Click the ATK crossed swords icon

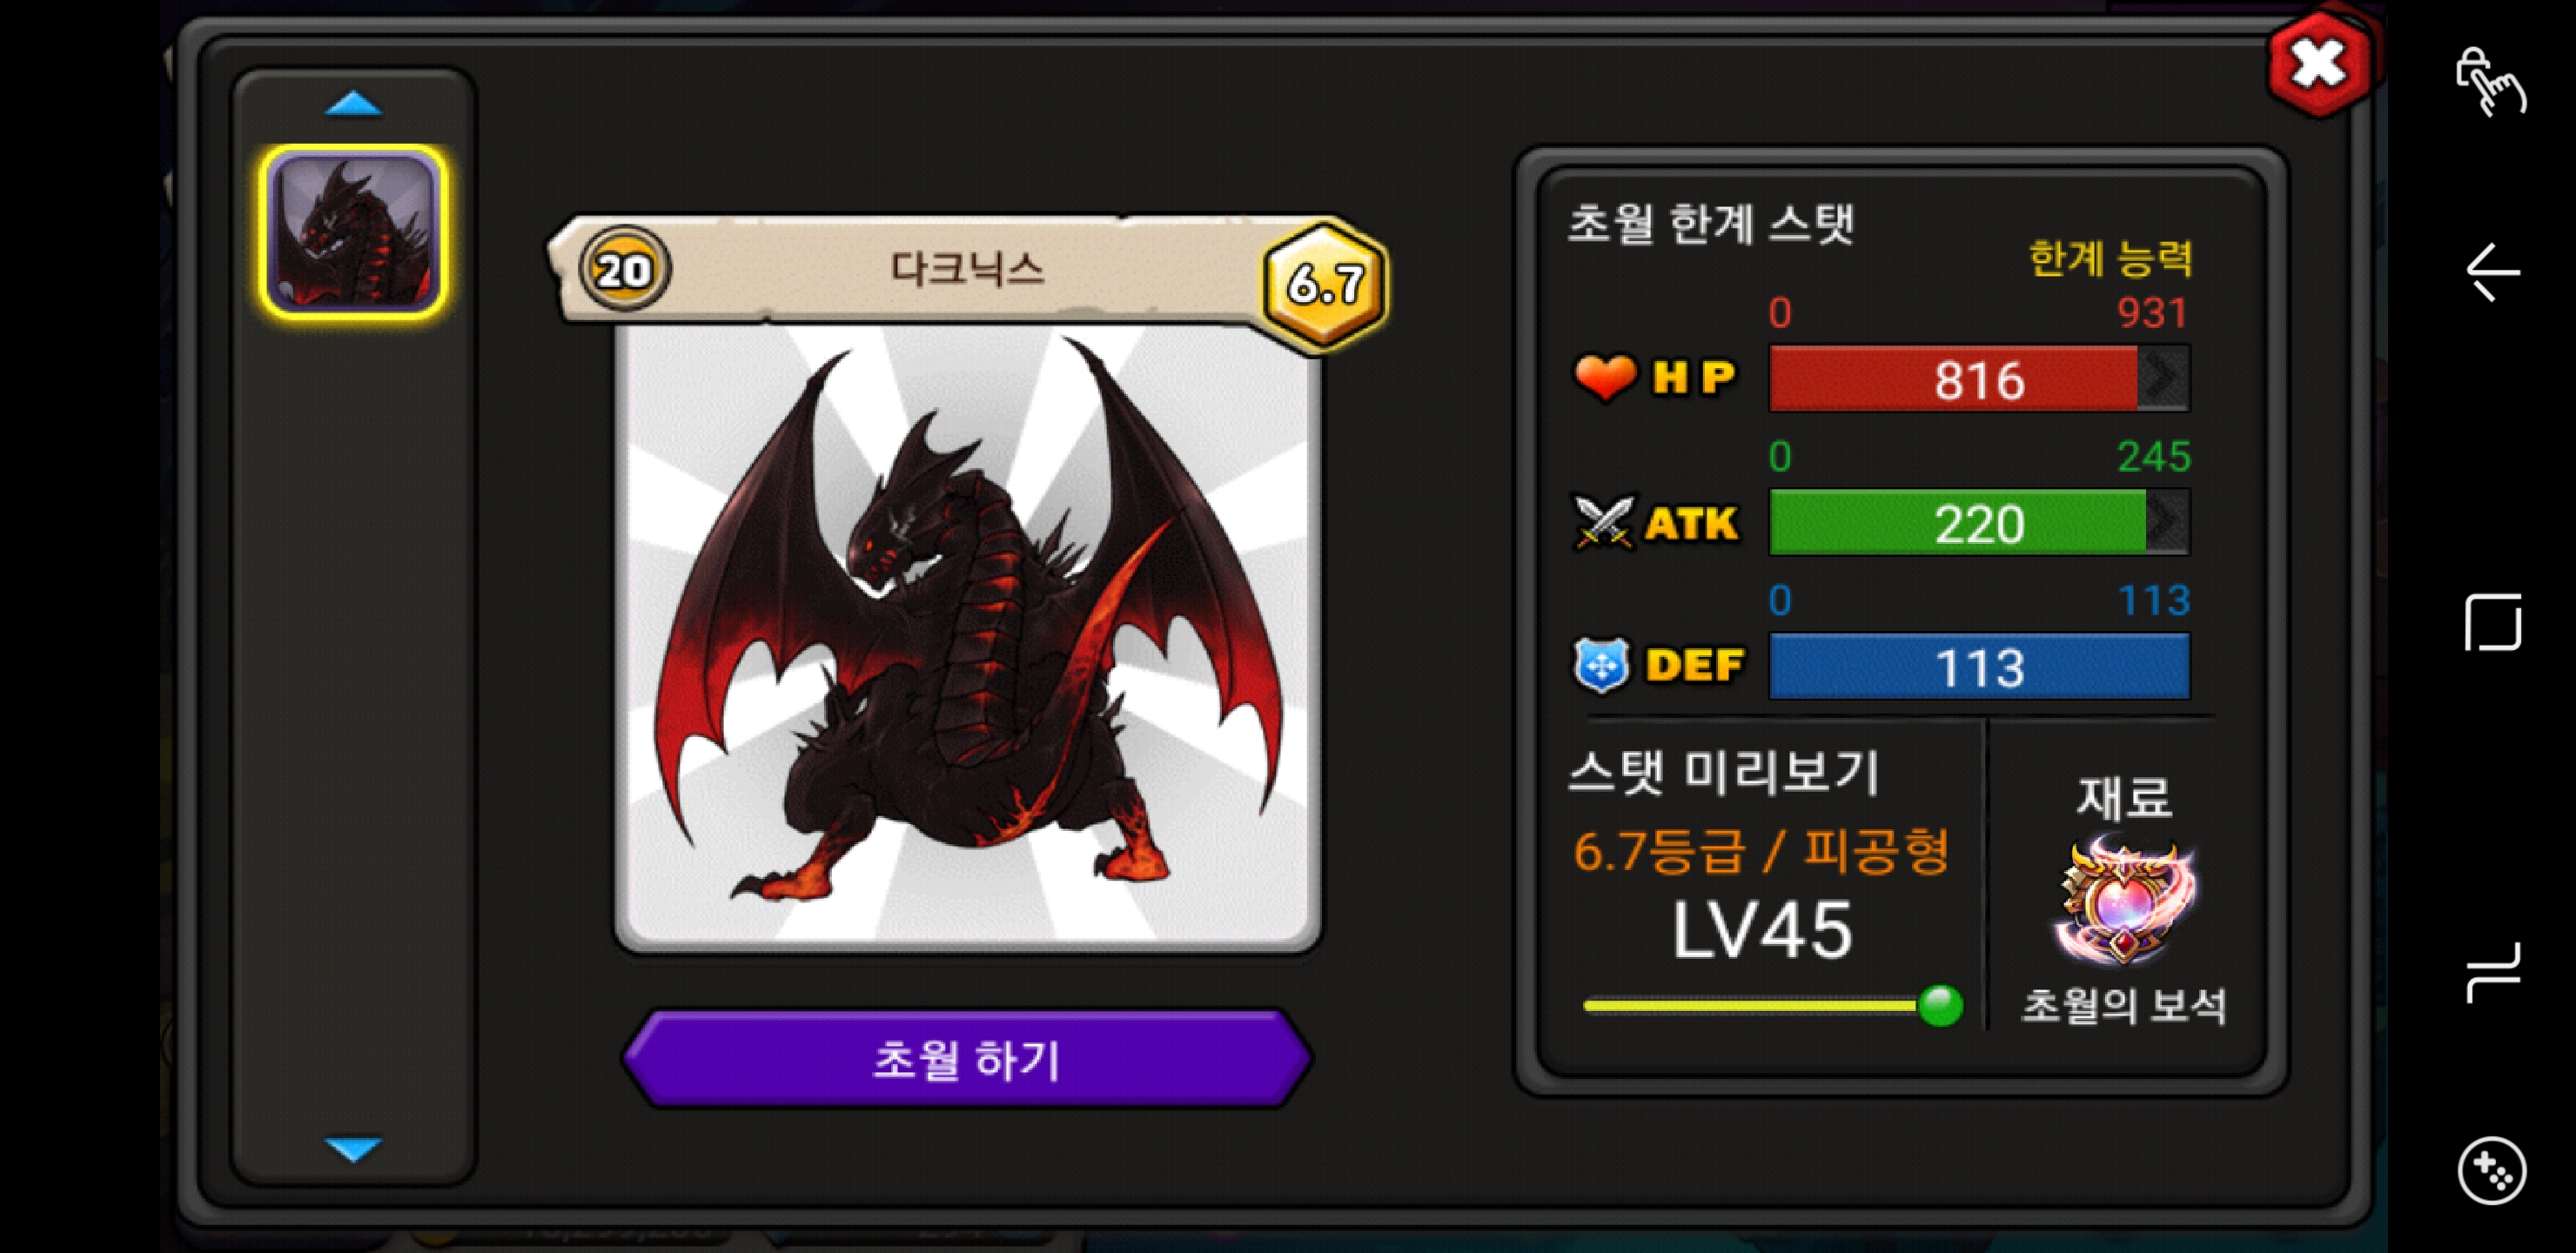tap(1603, 522)
